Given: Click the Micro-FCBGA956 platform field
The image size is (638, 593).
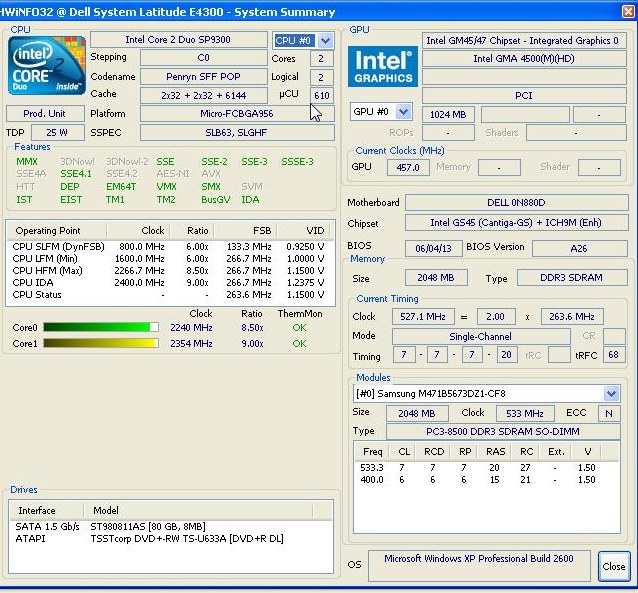Looking at the screenshot, I should point(237,114).
